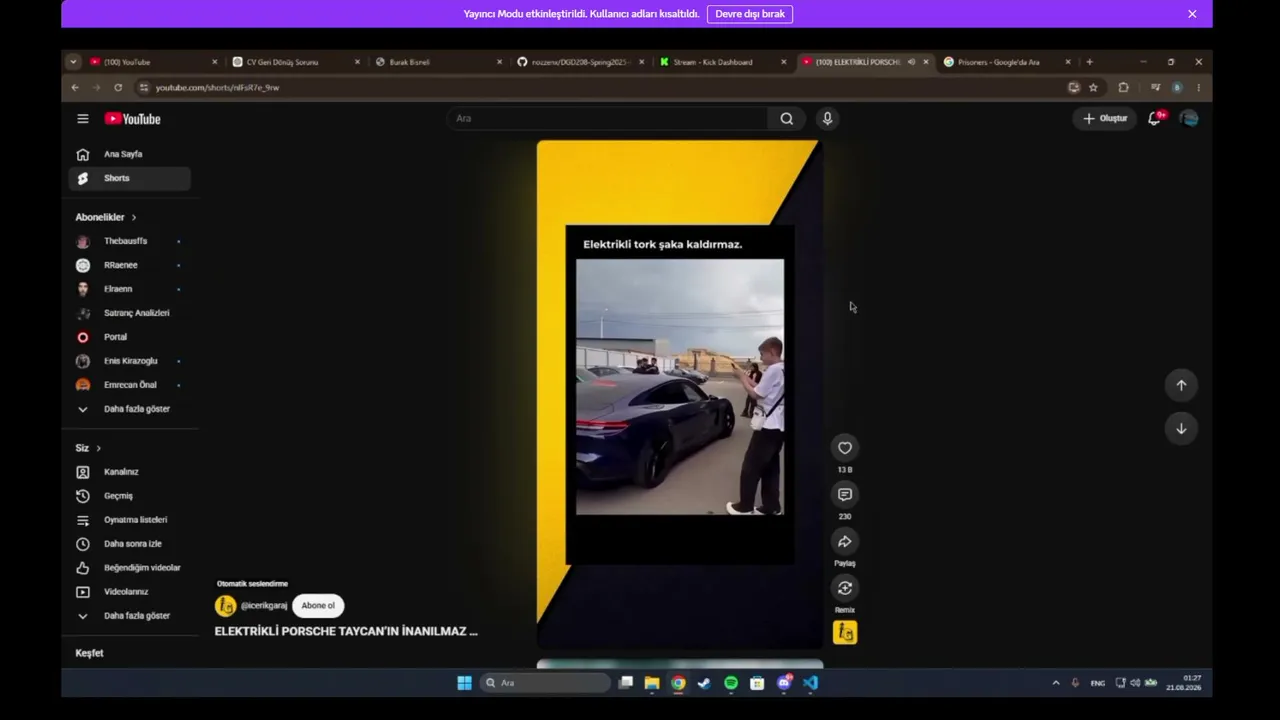Open Beğendiğim videolar
1280x720 pixels.
coord(130,568)
